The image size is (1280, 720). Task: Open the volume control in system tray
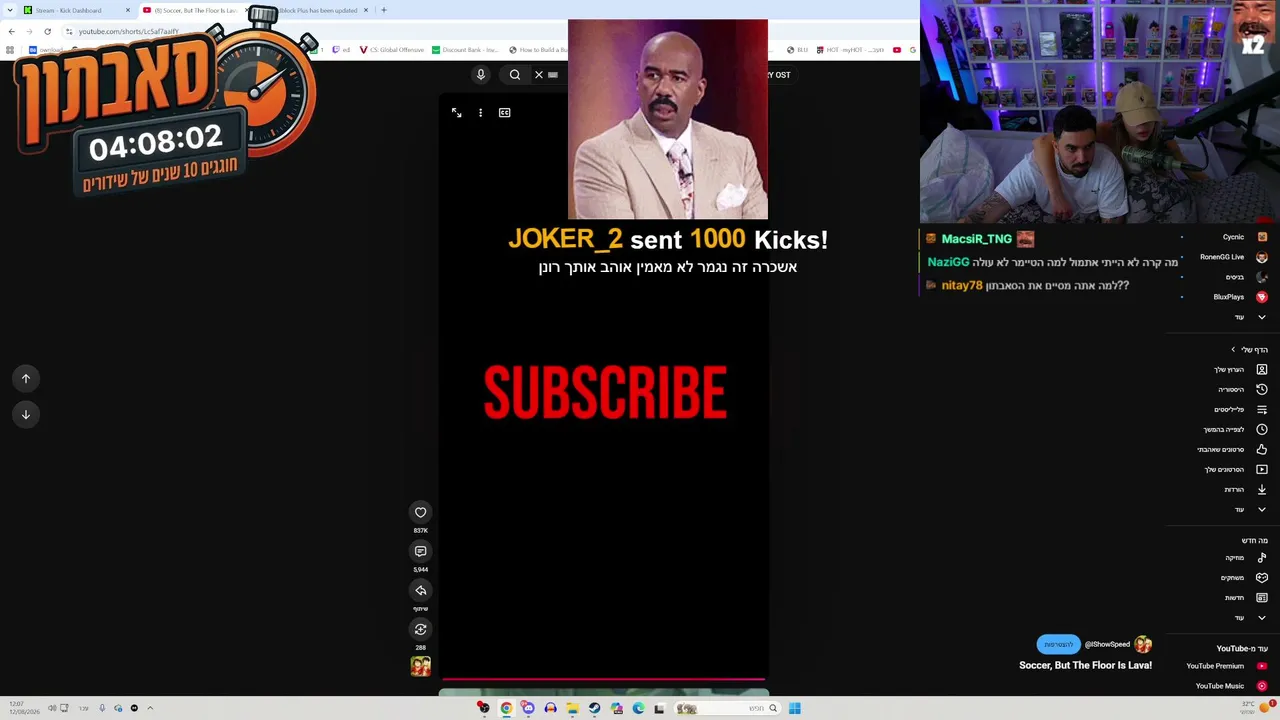[52, 708]
